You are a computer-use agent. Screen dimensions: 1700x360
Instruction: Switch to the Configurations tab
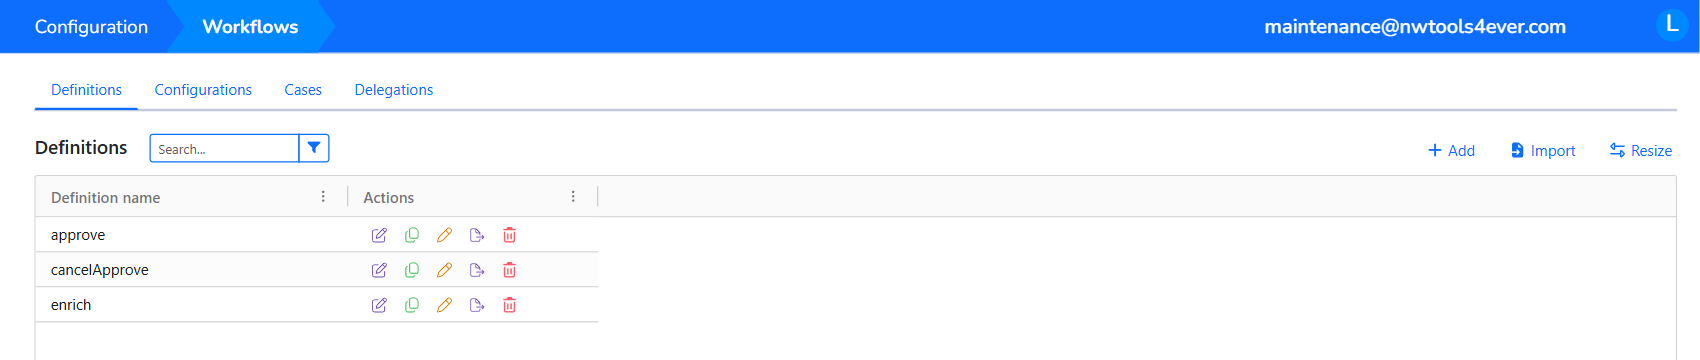click(203, 90)
